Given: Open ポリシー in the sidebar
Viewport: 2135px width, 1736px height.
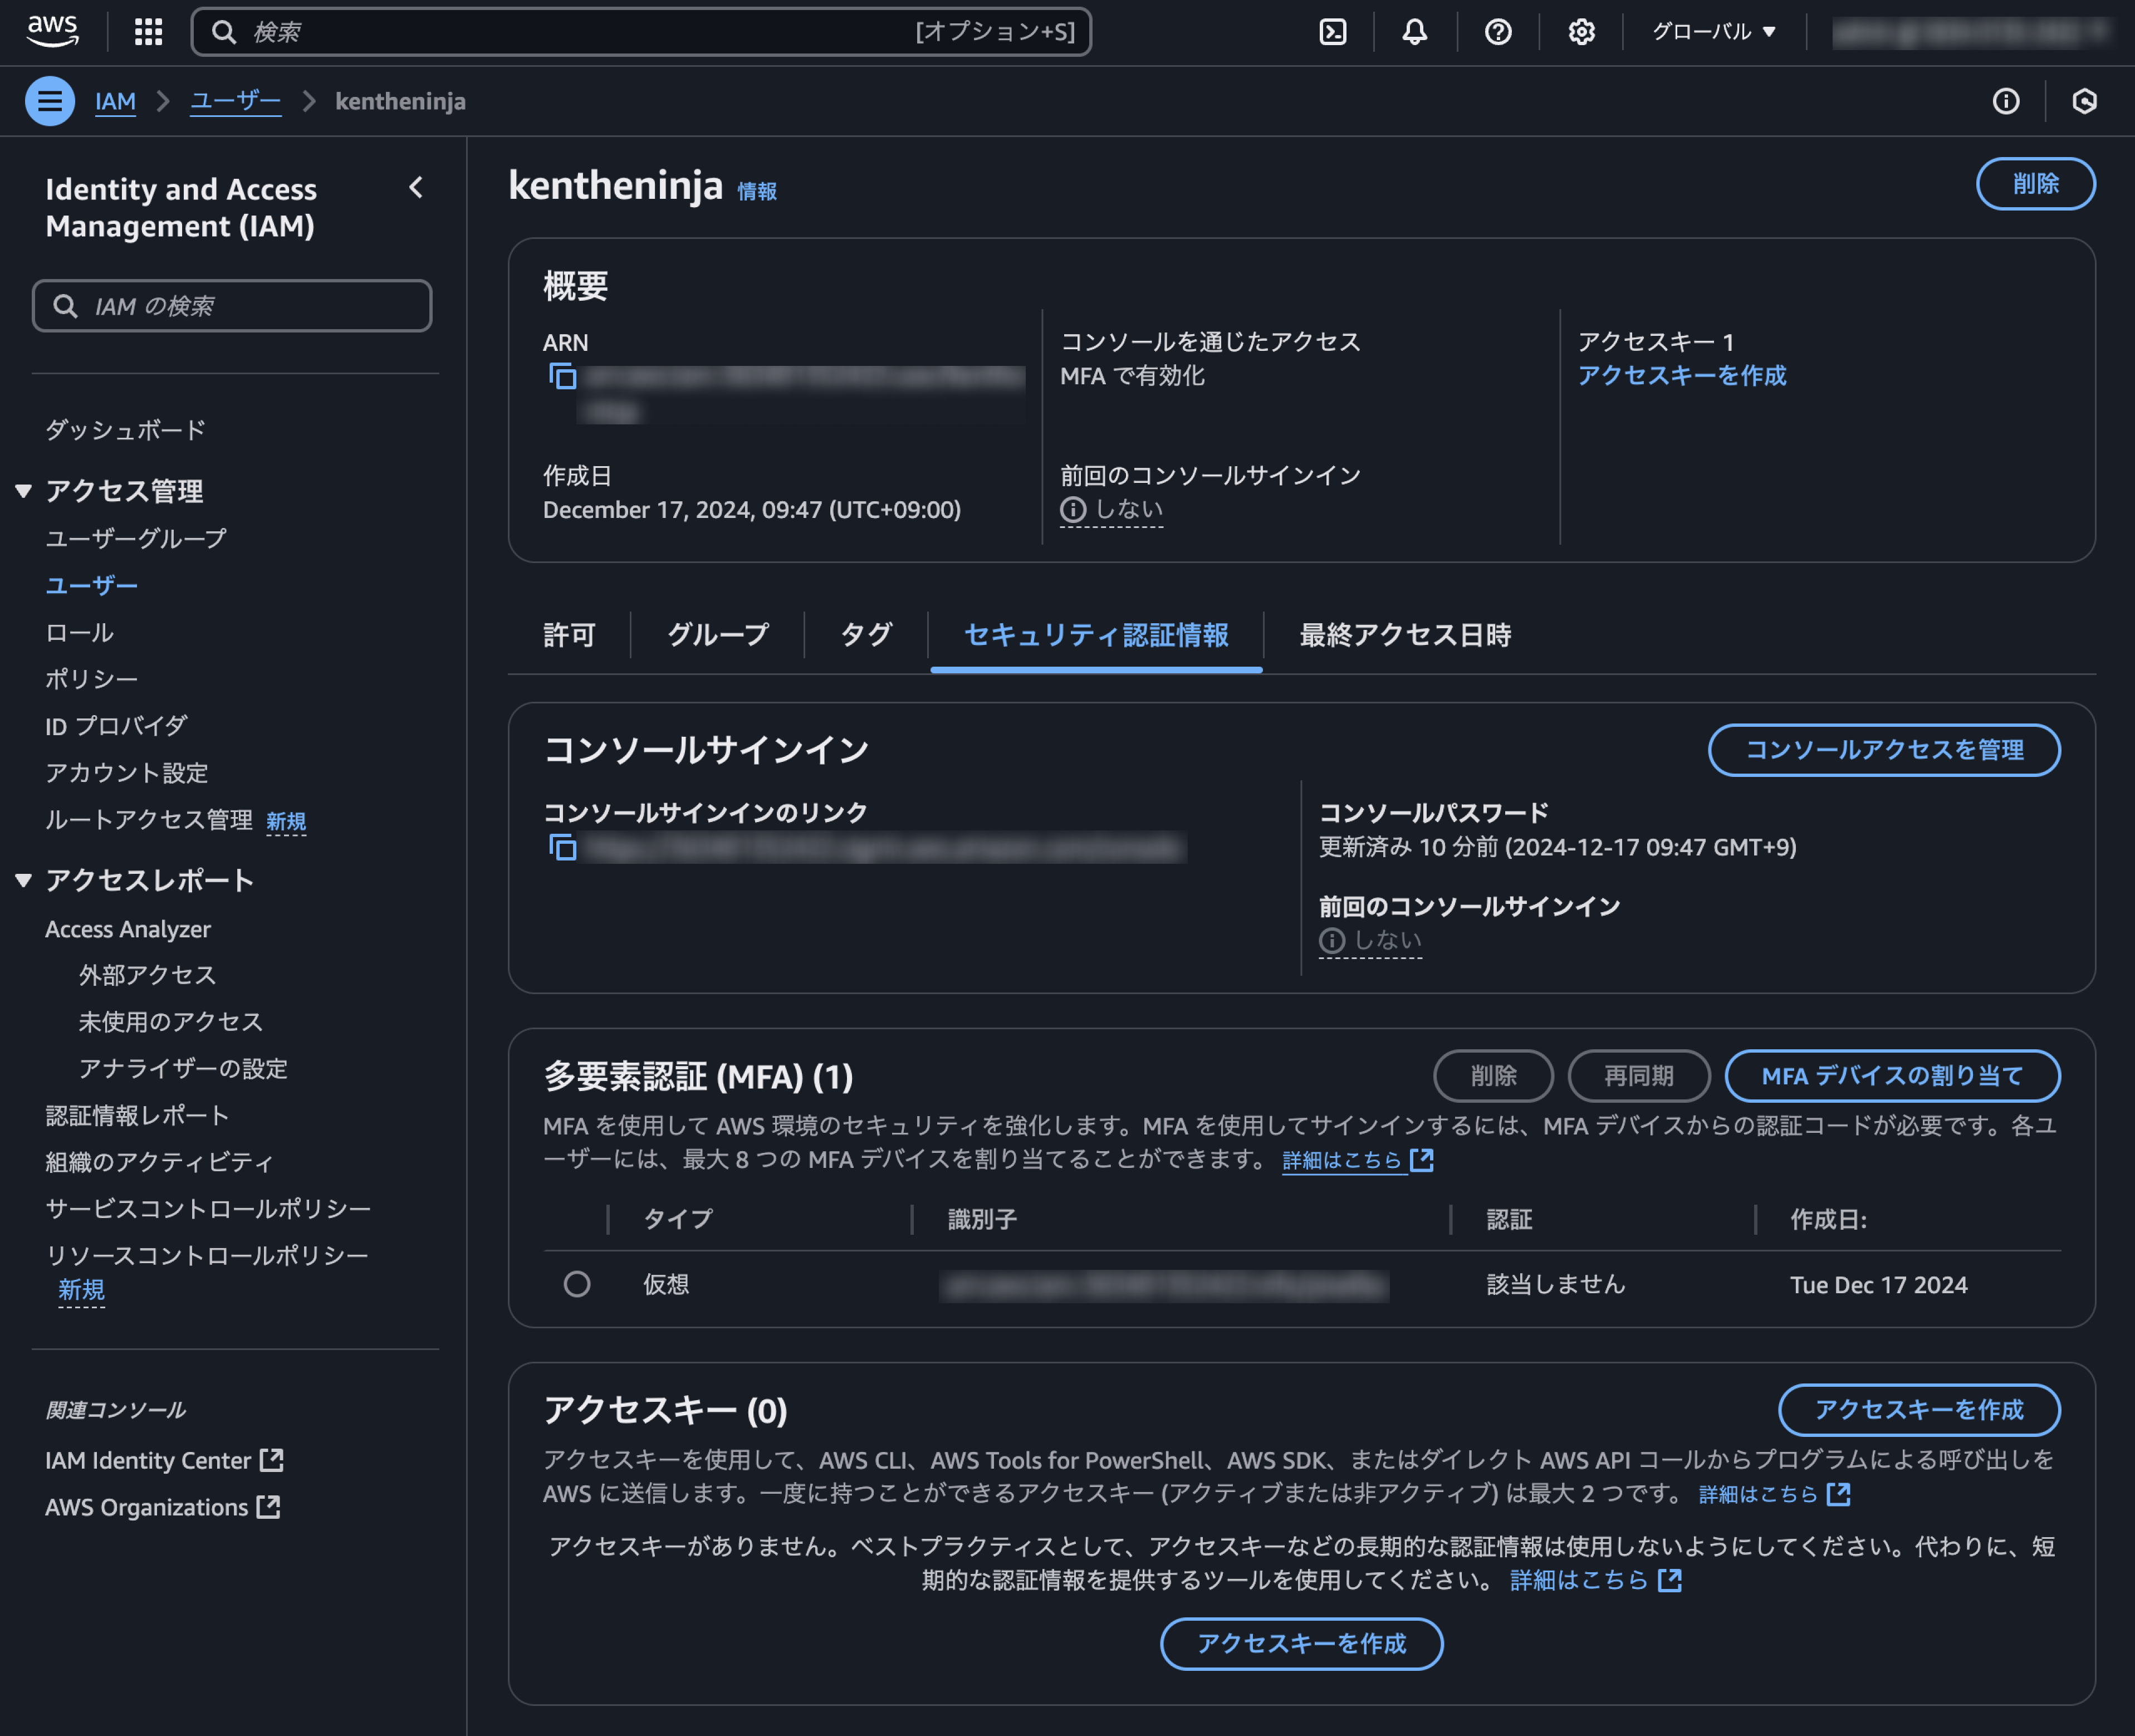Looking at the screenshot, I should 91,679.
